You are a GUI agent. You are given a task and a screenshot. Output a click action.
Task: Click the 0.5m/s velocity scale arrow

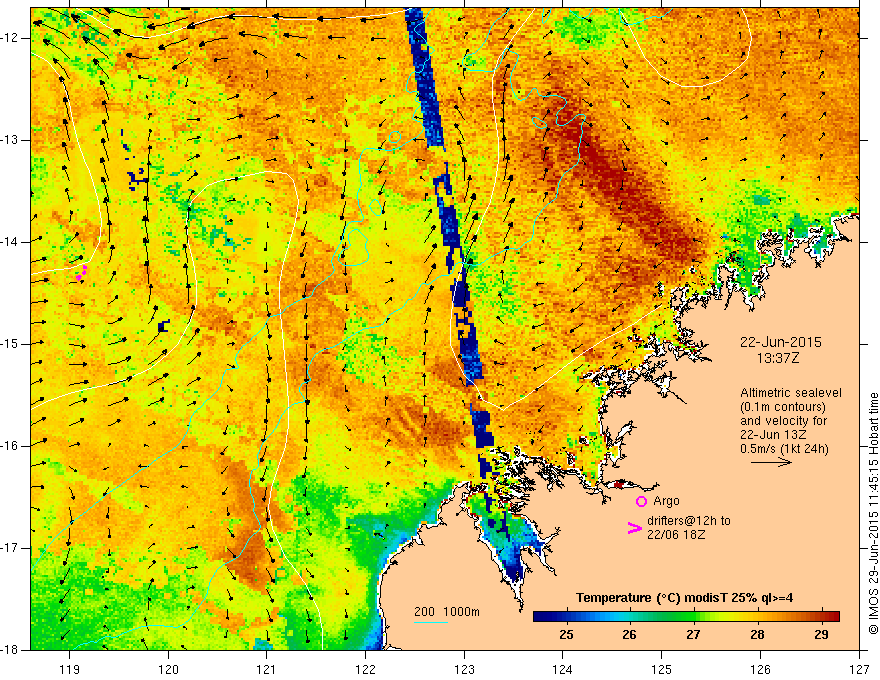[772, 462]
